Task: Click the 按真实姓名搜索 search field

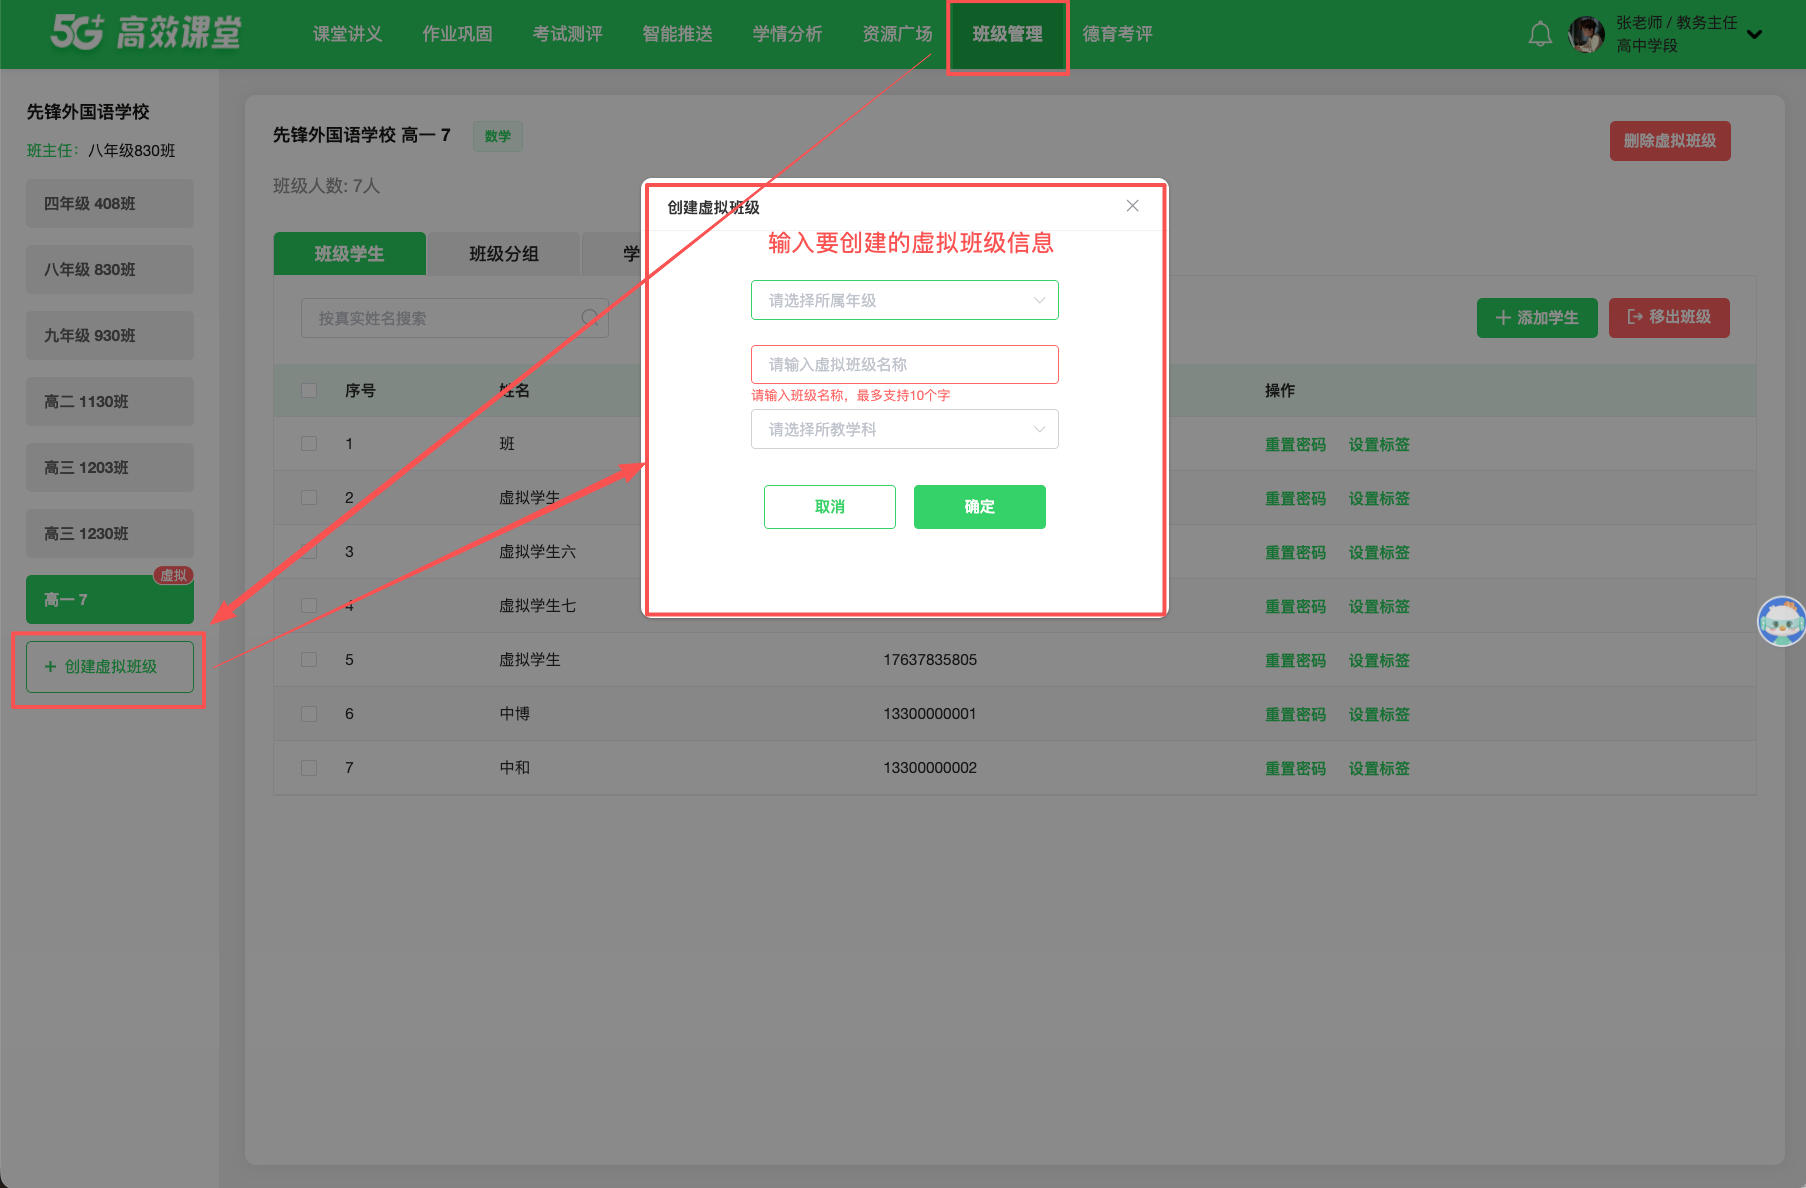Action: (x=455, y=318)
